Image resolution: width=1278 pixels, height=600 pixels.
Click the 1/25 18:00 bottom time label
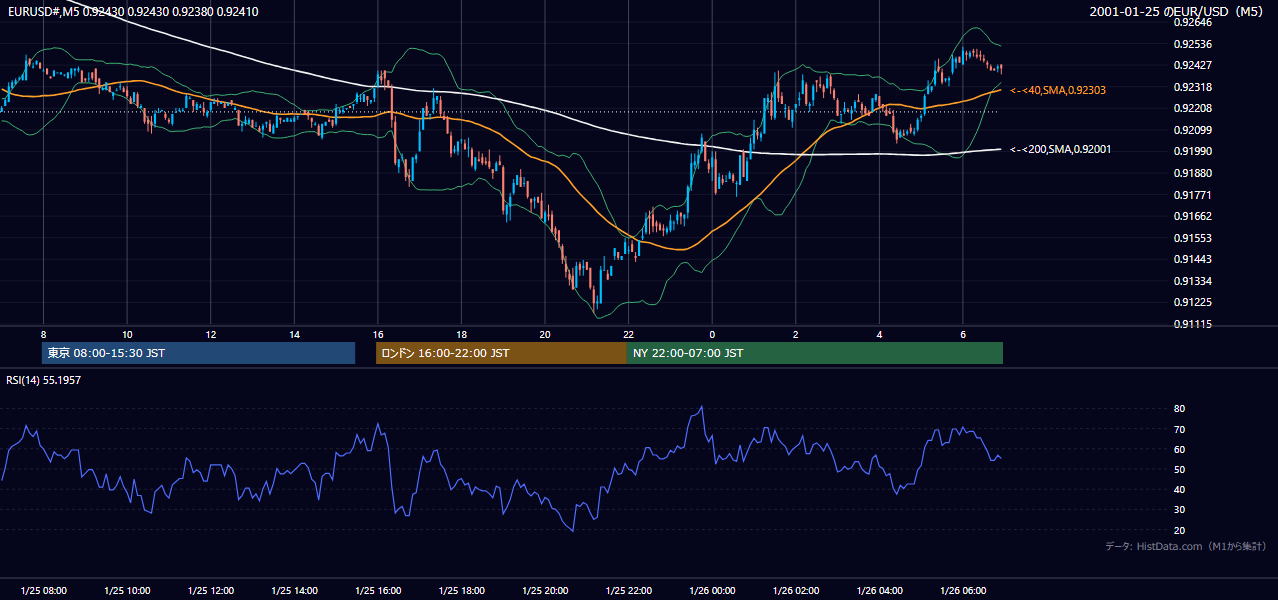461,590
